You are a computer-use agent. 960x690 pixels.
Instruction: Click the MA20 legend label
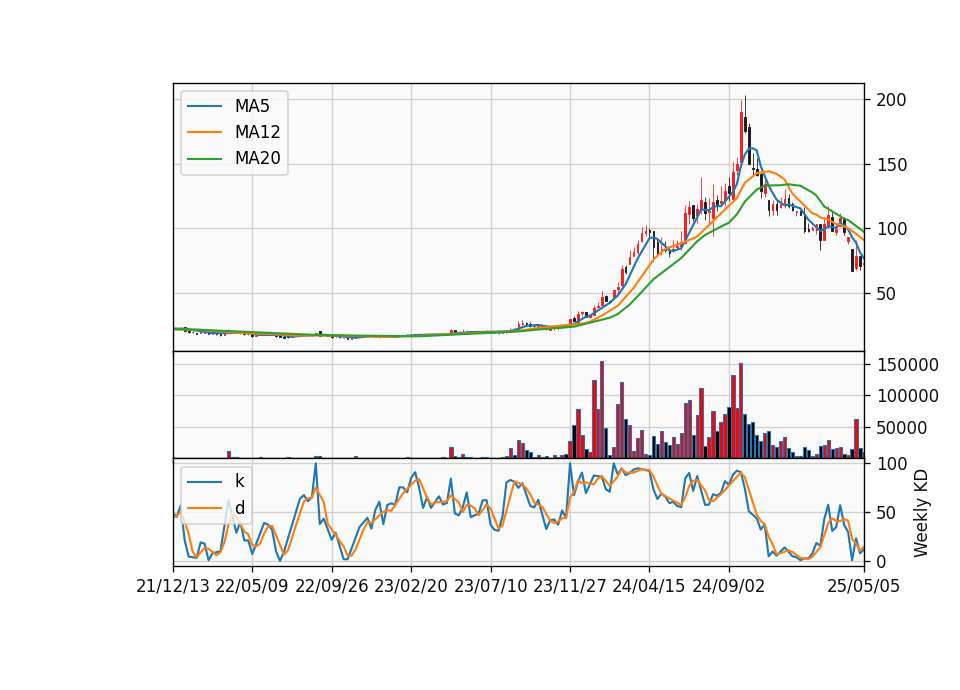coord(257,159)
